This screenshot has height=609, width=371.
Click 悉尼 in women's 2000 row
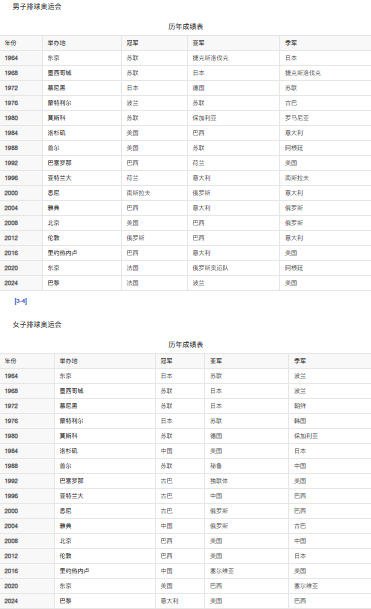click(65, 511)
